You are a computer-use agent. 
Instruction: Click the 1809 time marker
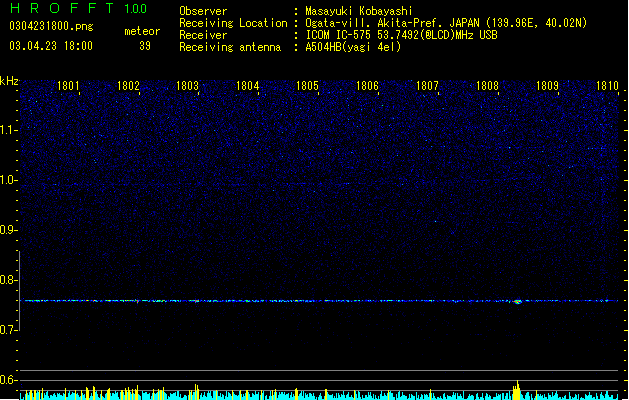[548, 86]
